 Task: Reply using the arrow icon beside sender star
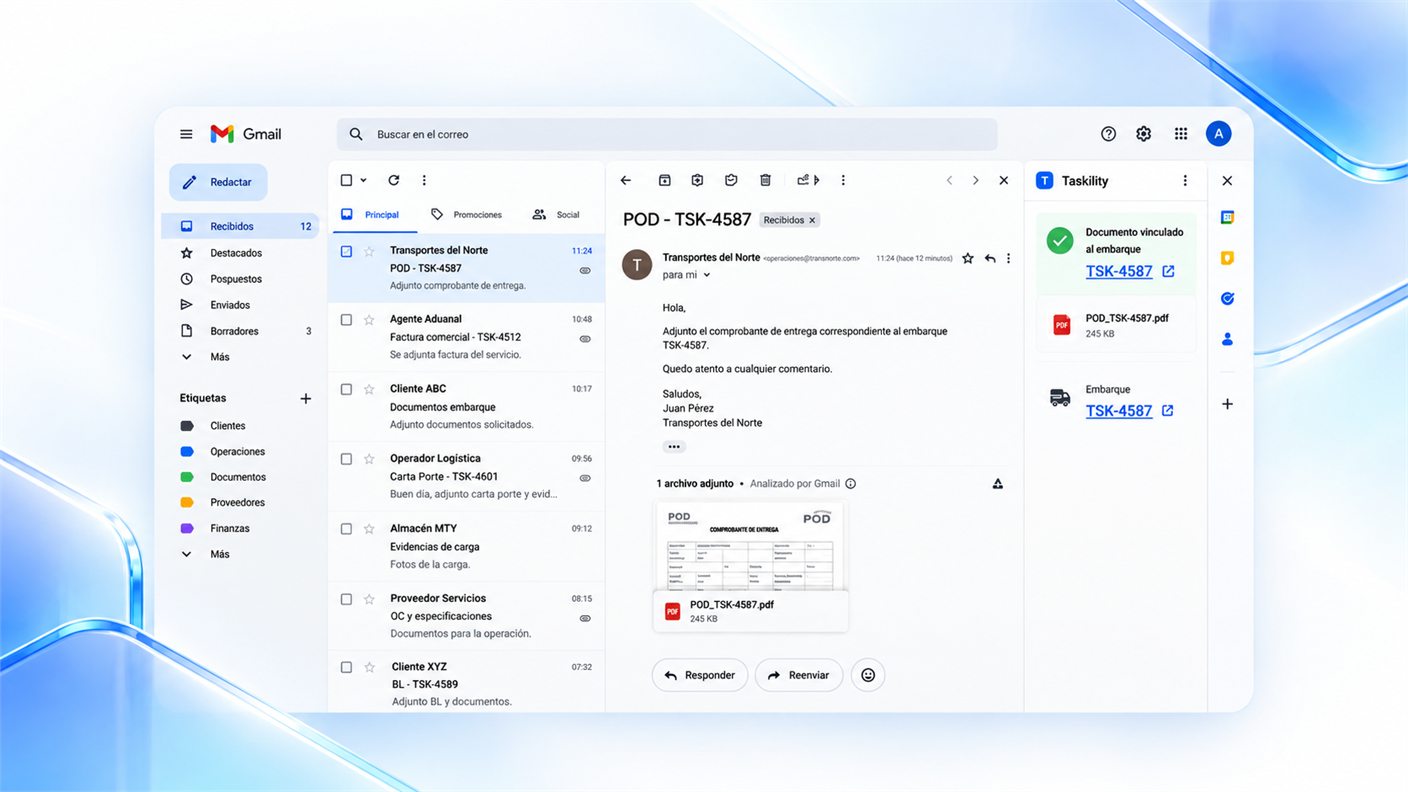point(990,258)
